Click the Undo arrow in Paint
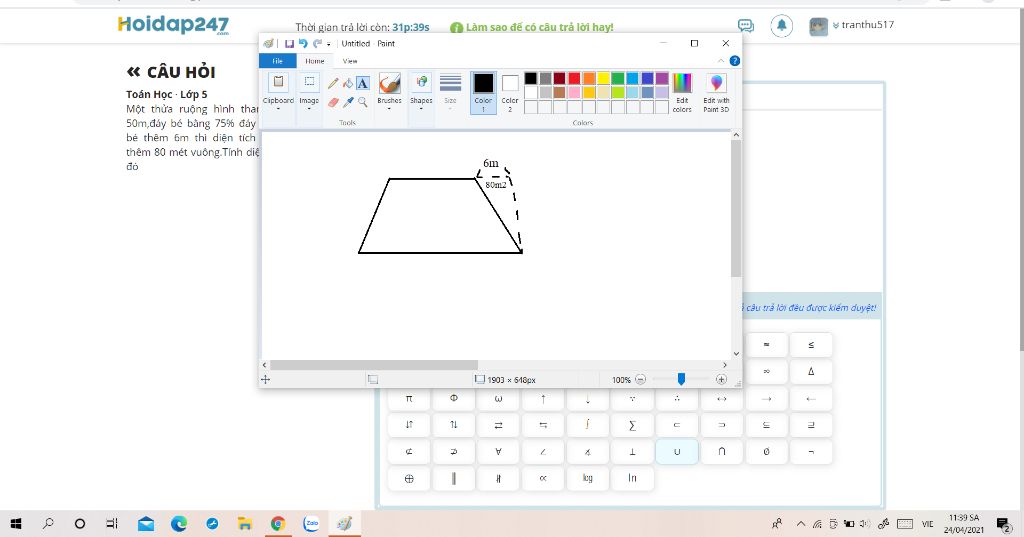The image size is (1024, 537). 303,44
